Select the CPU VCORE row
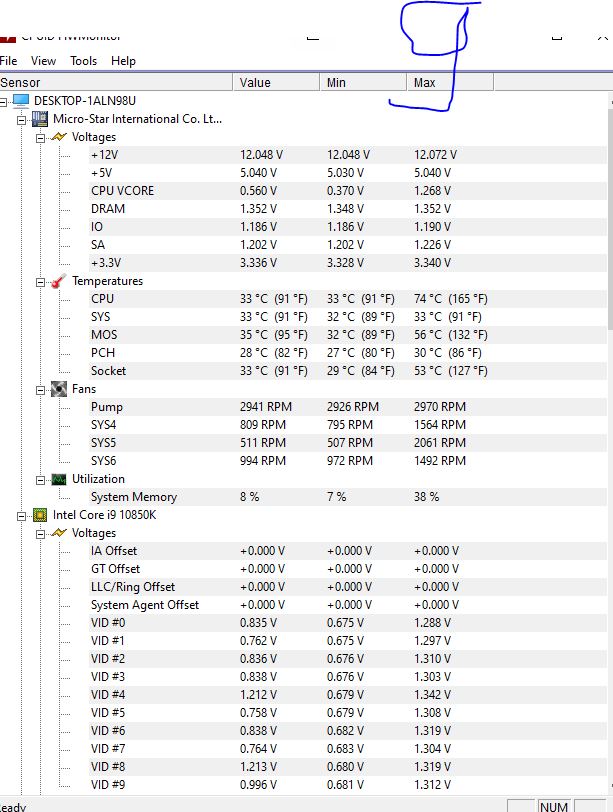This screenshot has height=812, width=613. pos(348,191)
